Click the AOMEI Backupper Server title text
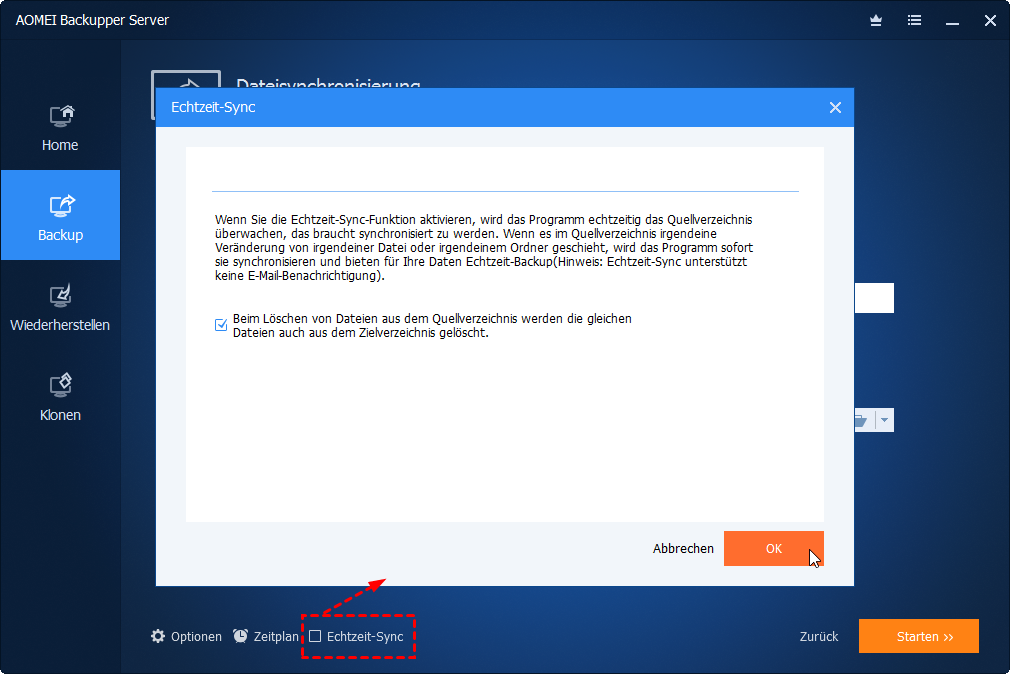 click(x=92, y=20)
